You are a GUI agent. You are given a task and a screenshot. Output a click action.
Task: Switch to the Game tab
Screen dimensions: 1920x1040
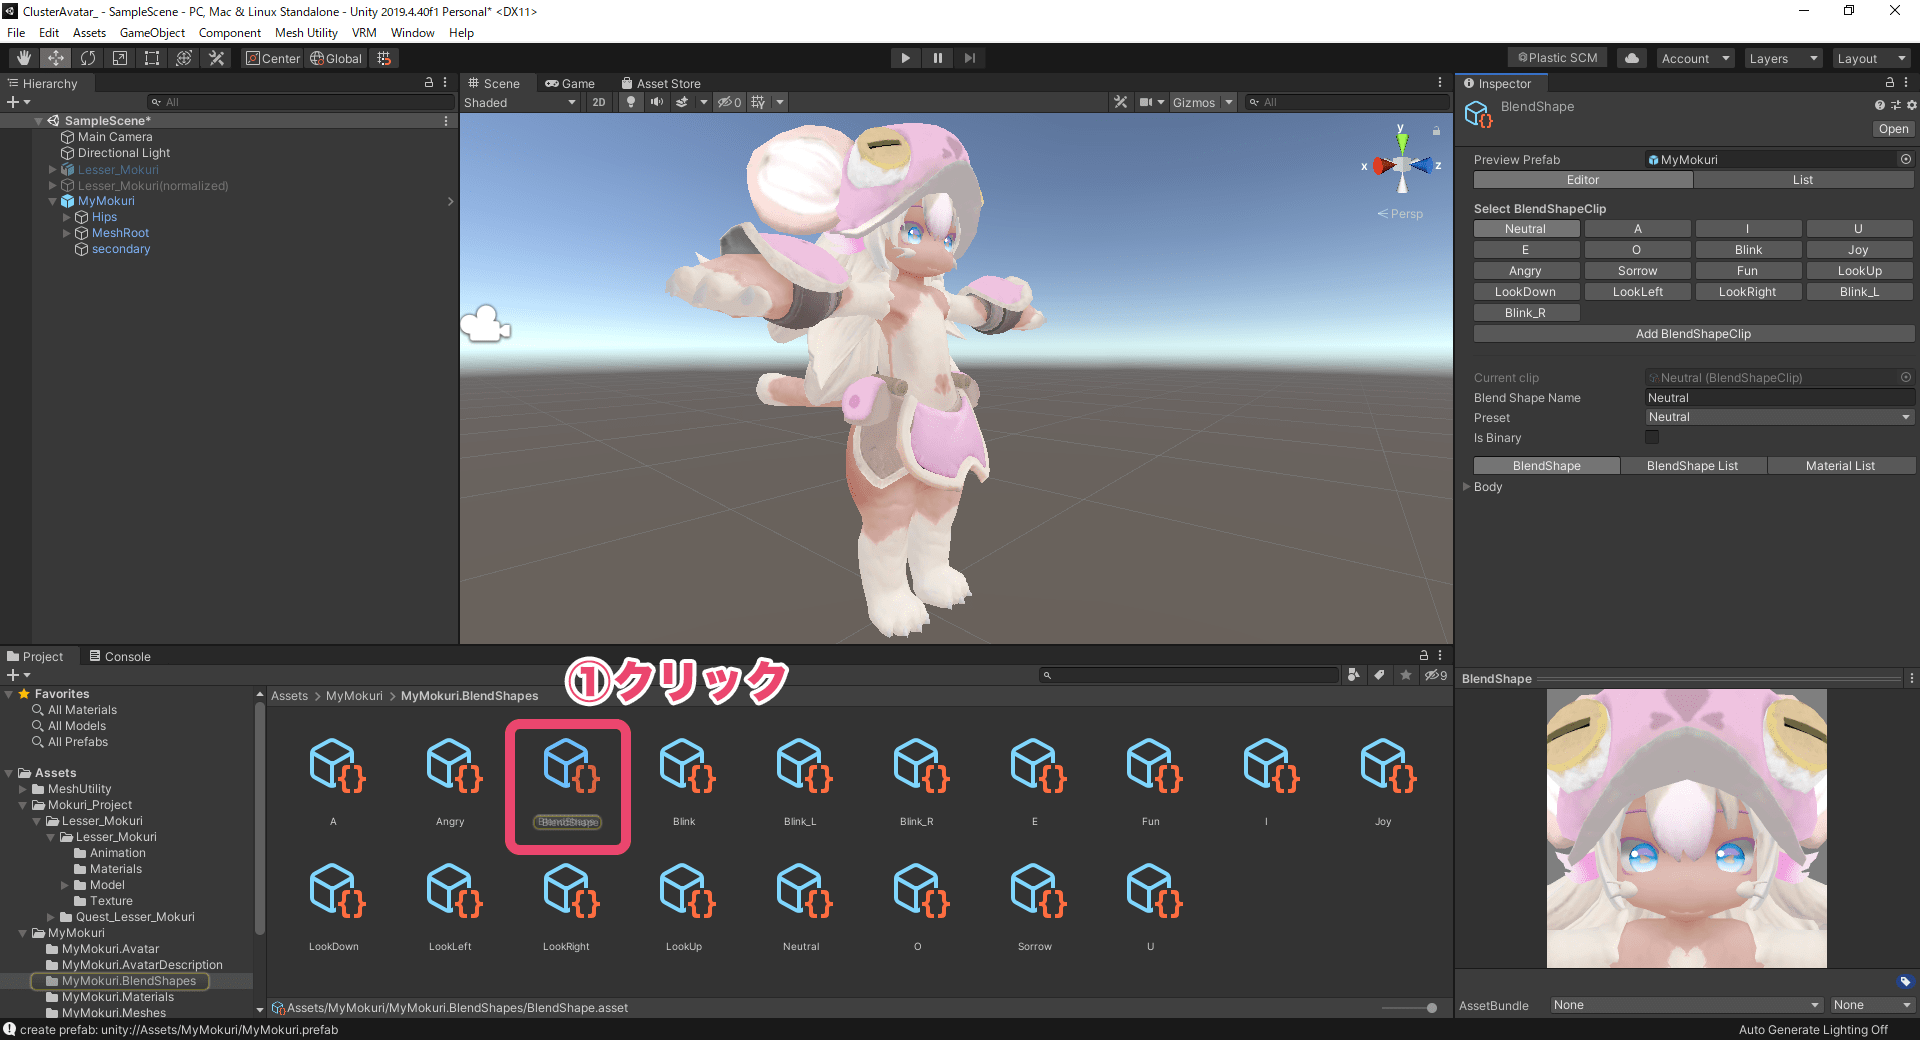click(572, 83)
